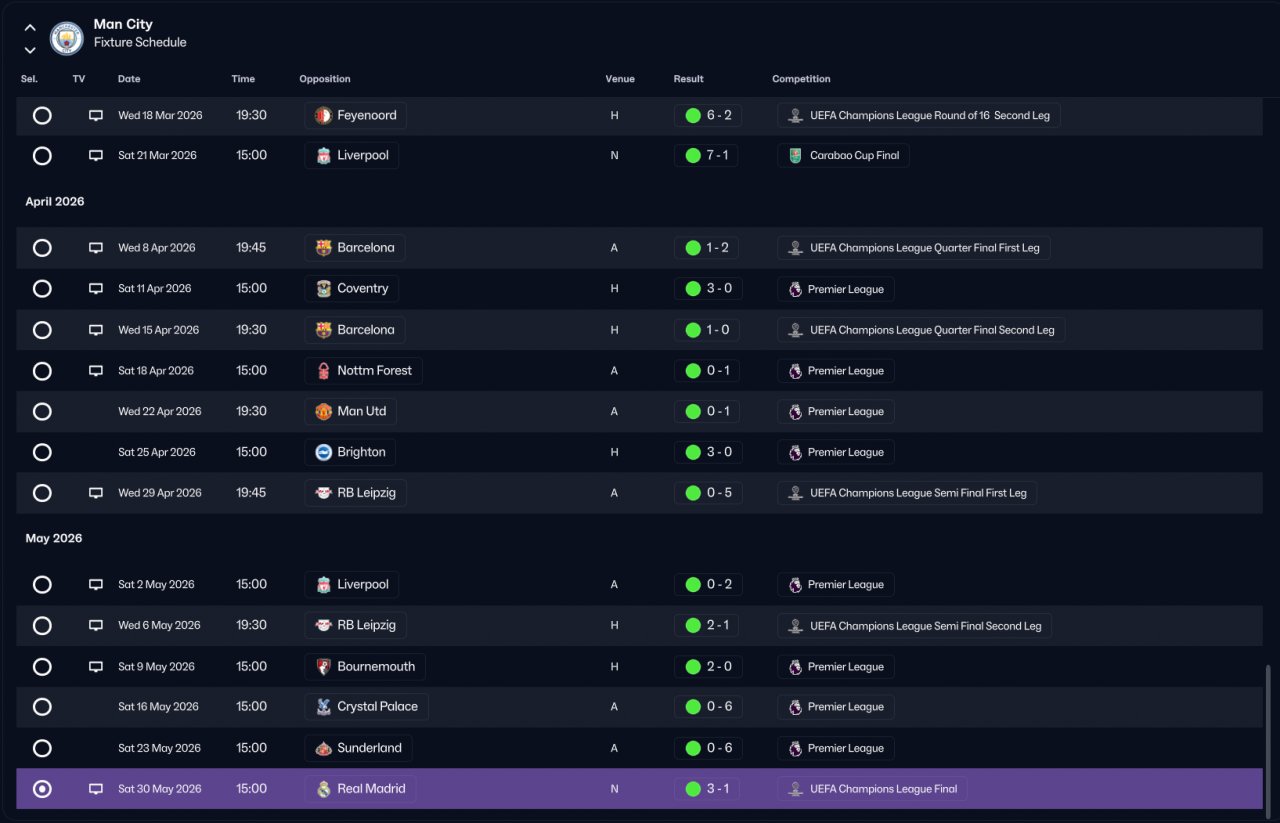This screenshot has height=823, width=1280.
Task: Go to next club using down chevron
Action: (30, 50)
